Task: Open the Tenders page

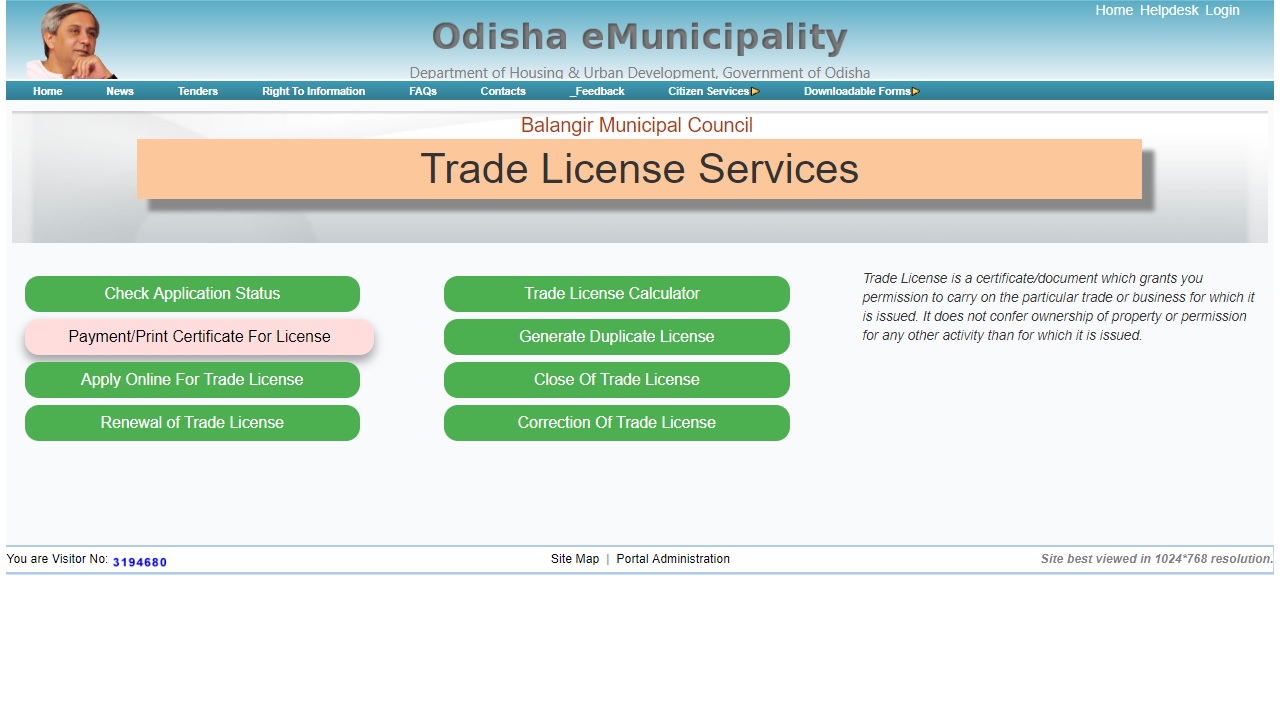Action: (197, 91)
